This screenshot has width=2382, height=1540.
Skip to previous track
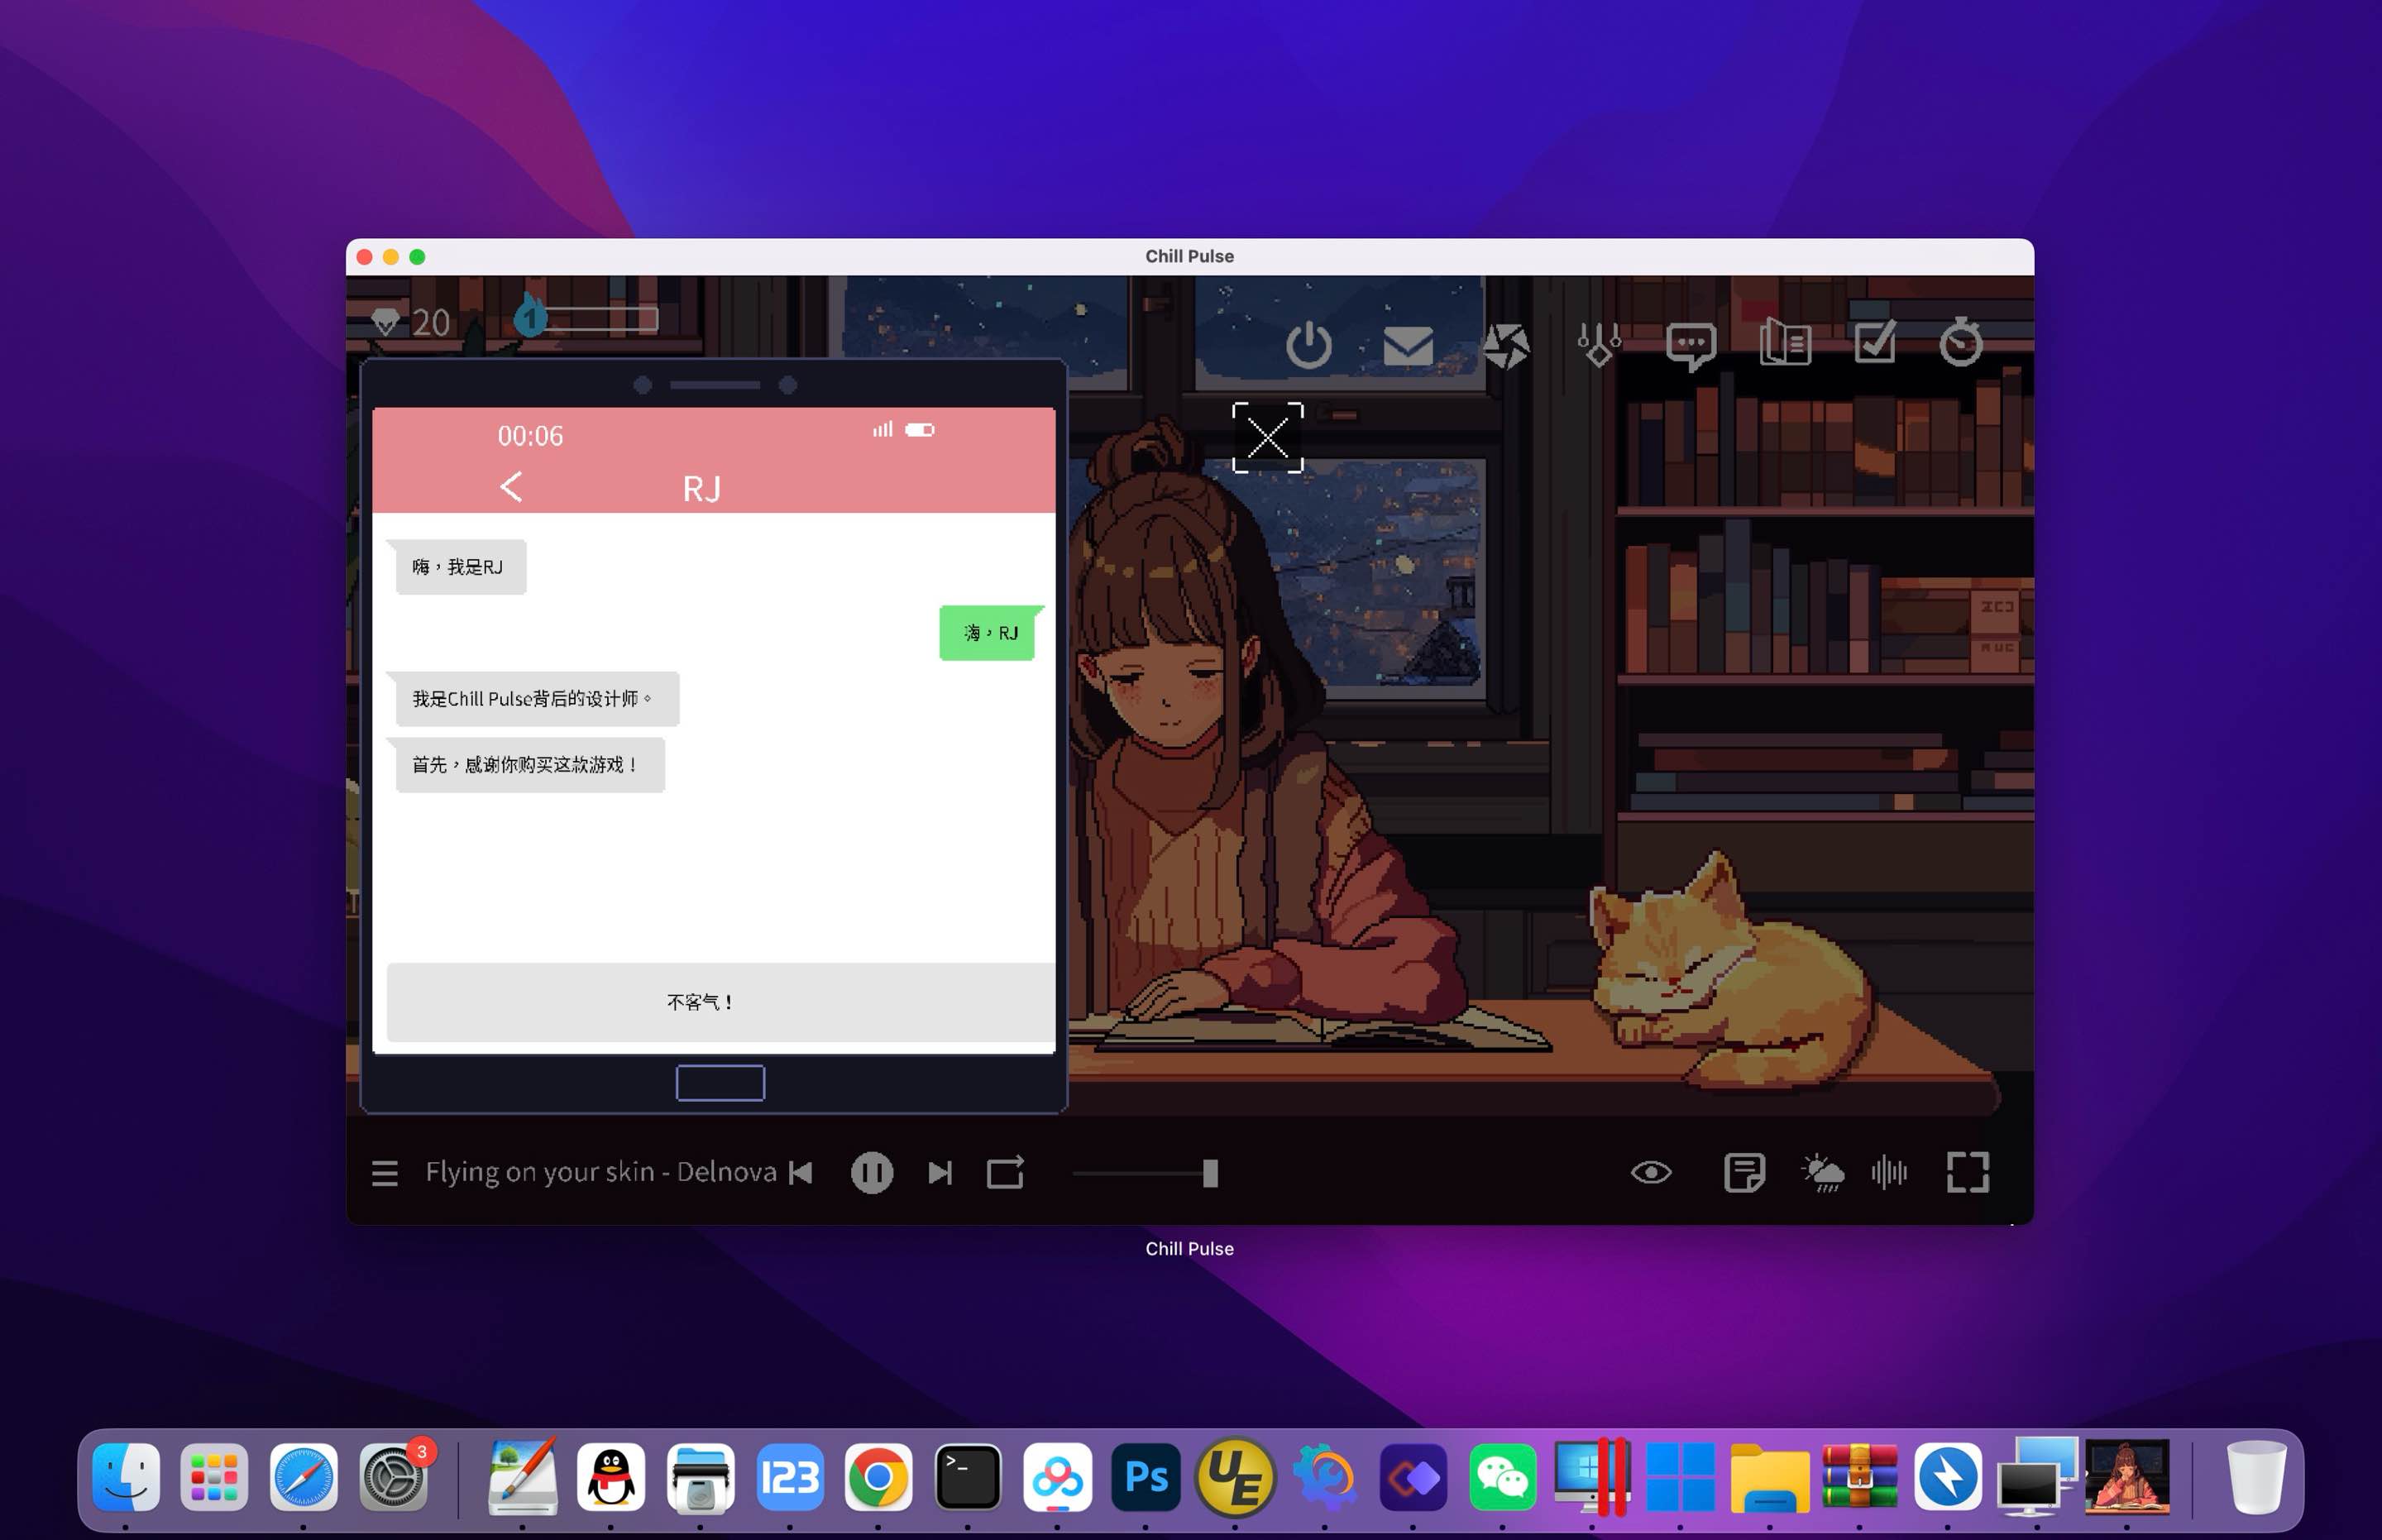tap(801, 1173)
